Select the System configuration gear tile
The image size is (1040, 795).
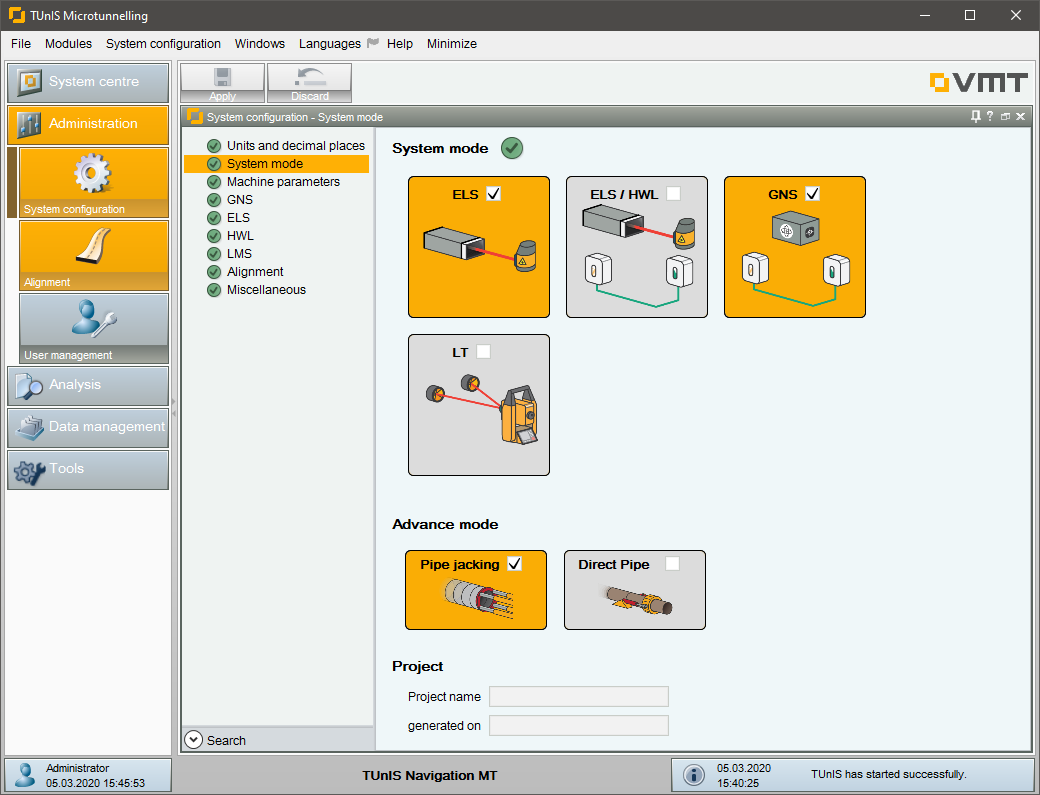pyautogui.click(x=94, y=182)
